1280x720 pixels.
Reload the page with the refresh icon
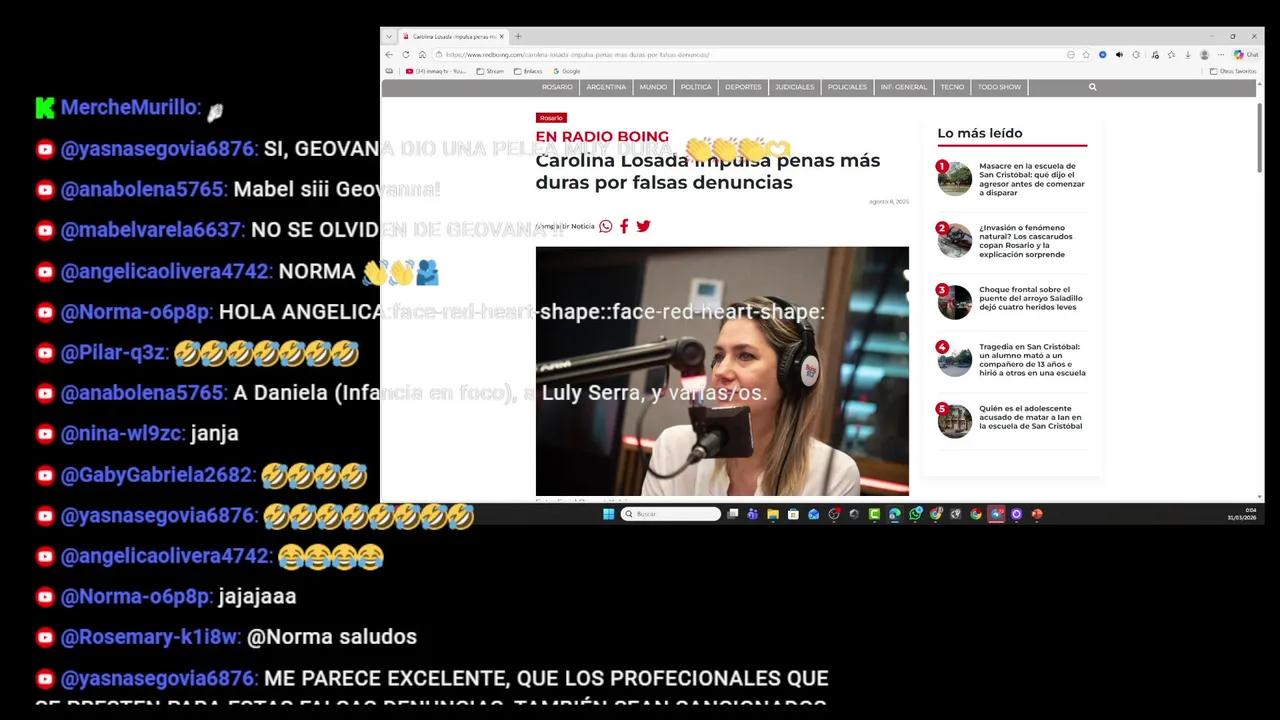[x=407, y=55]
